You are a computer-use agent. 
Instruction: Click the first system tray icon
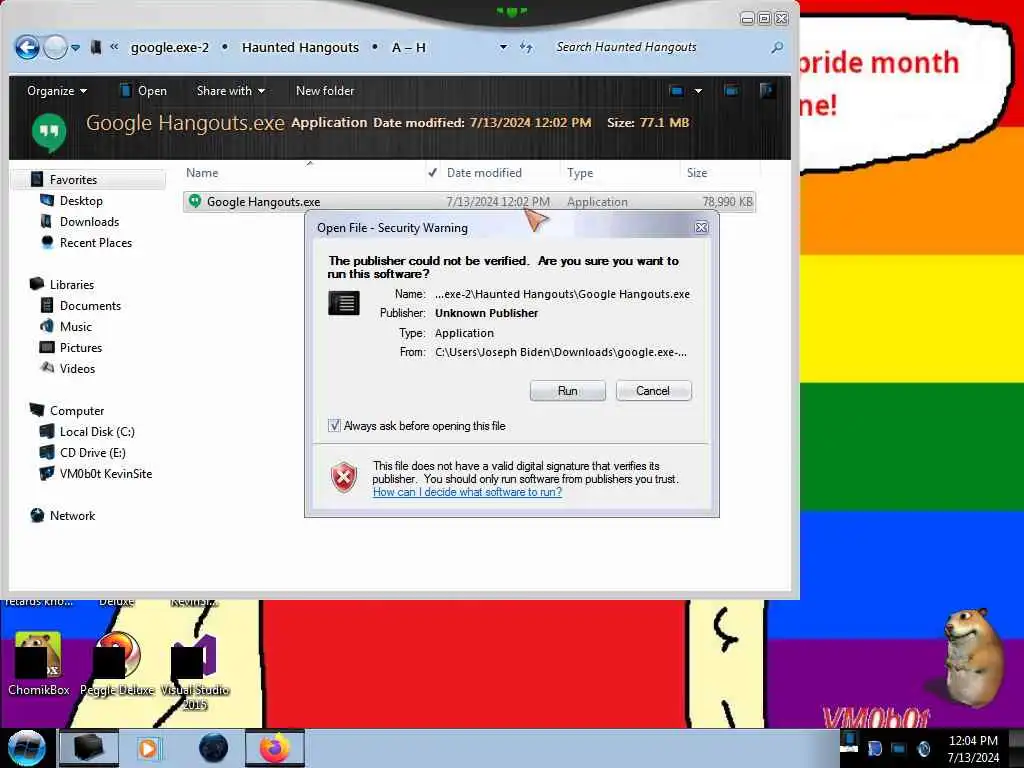tap(849, 743)
